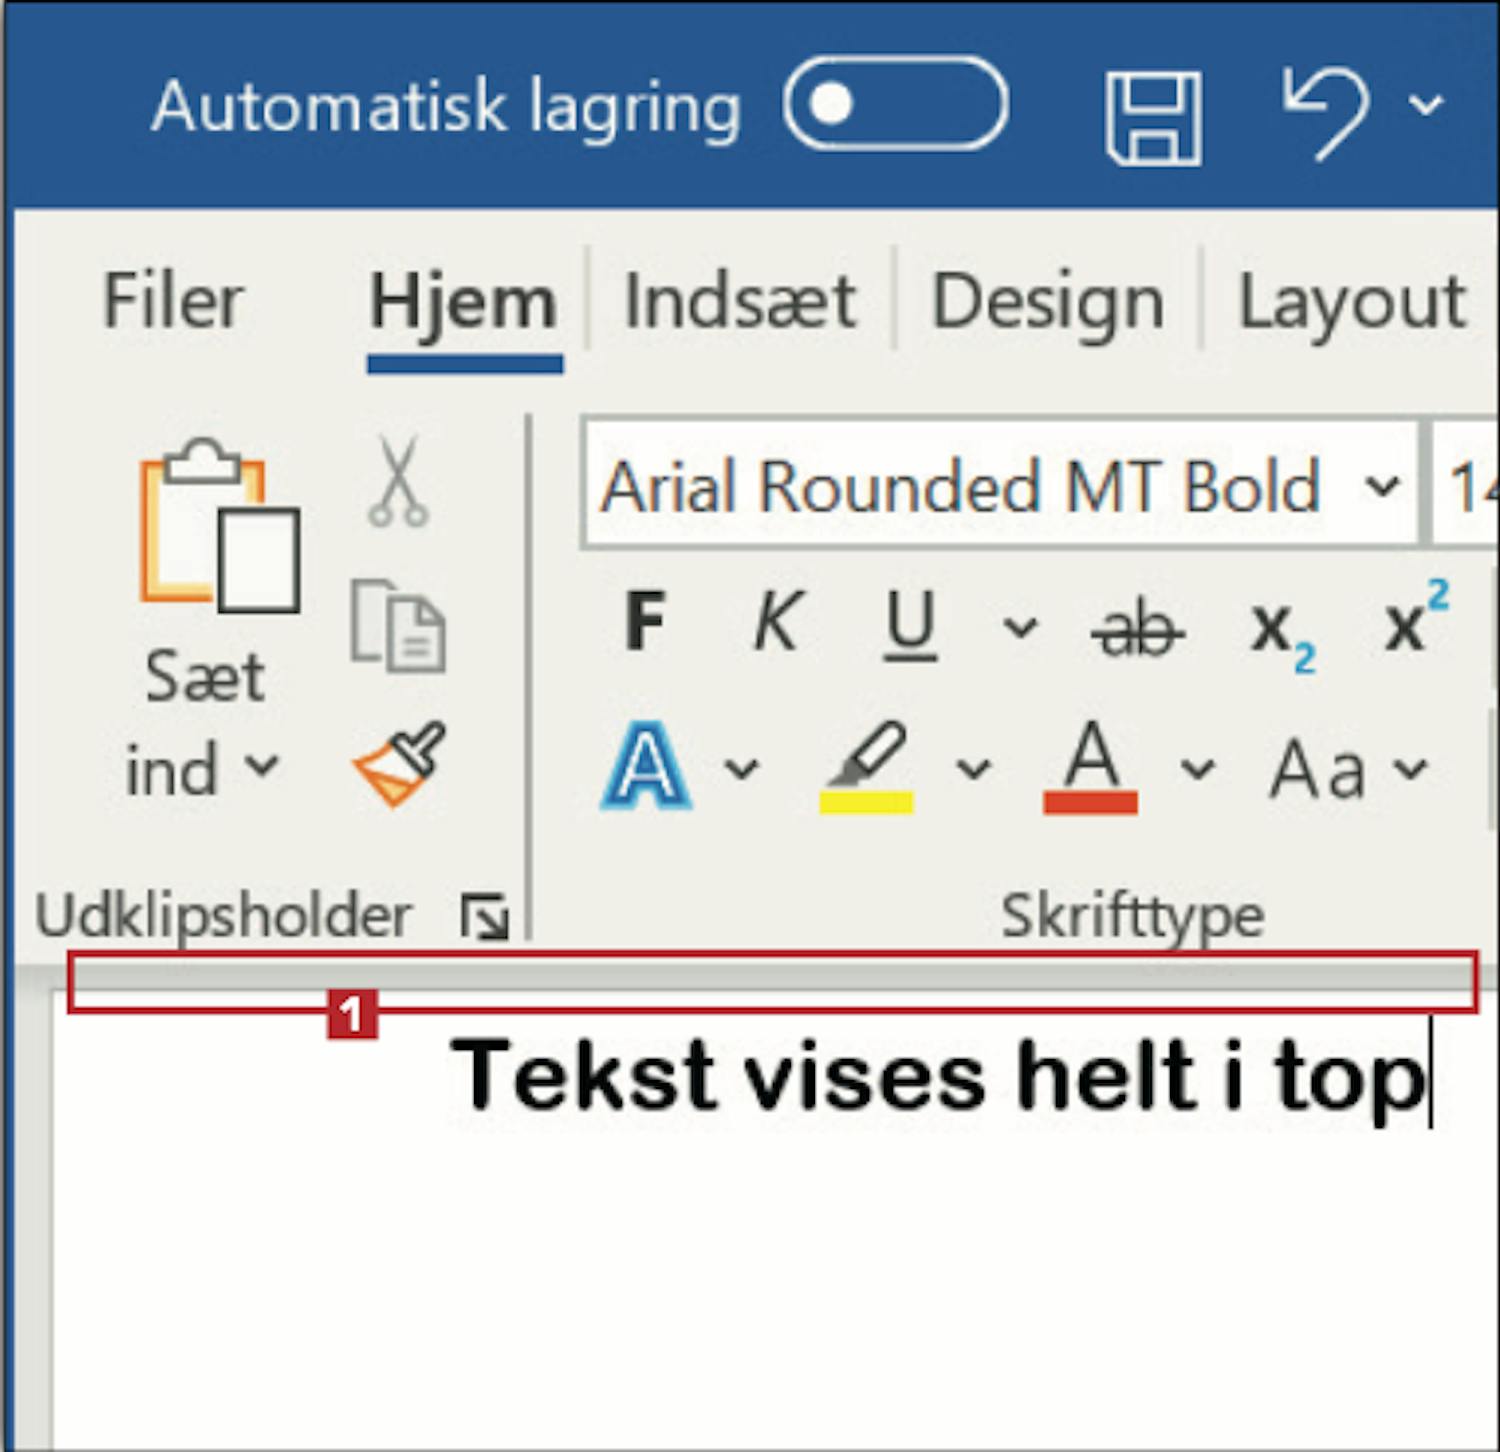This screenshot has height=1452, width=1500.
Task: Click the text 'Tekst vises helt i top'
Action: tap(937, 1080)
